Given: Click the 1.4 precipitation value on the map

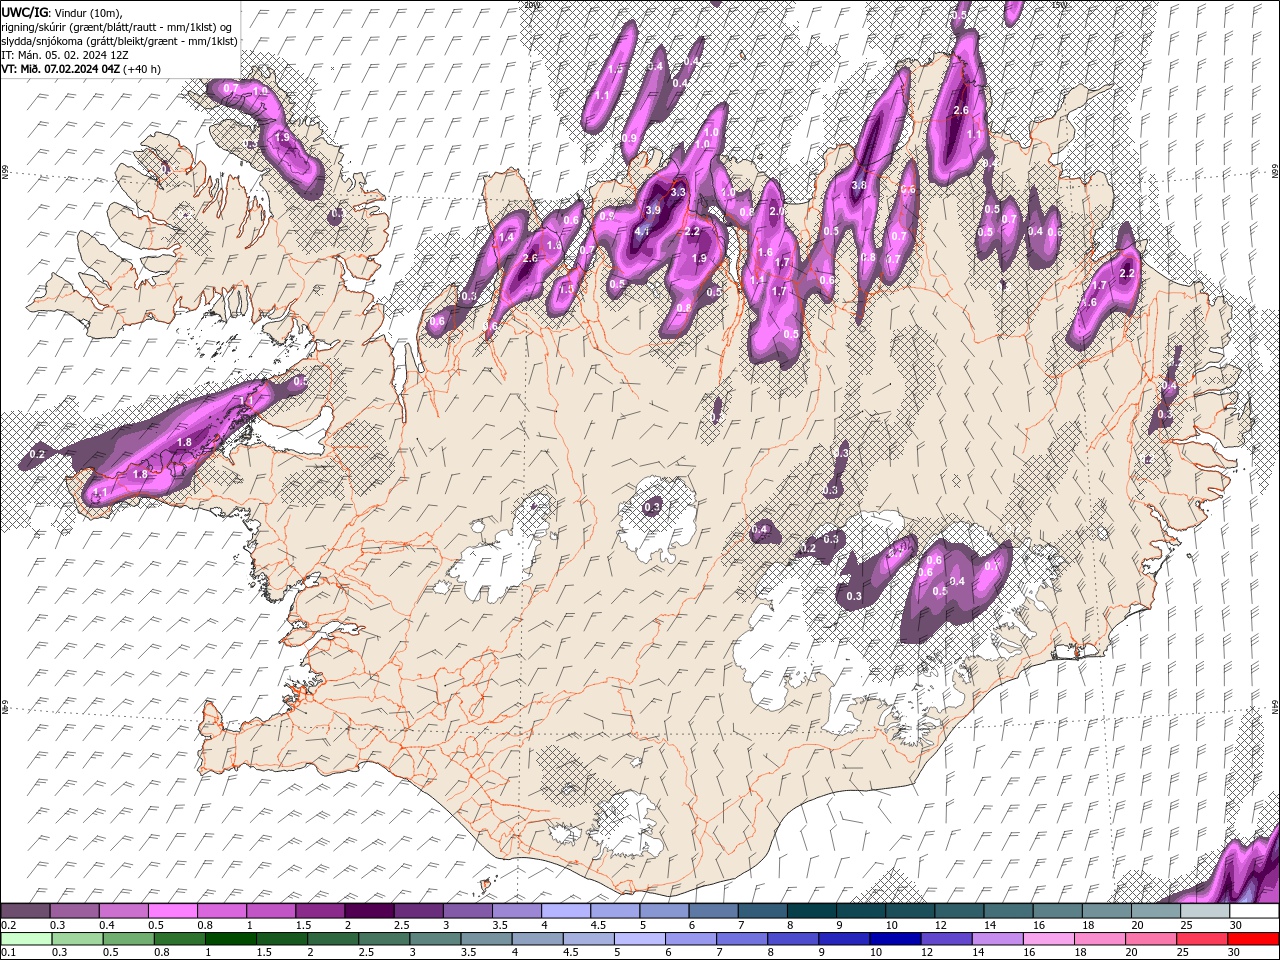Looking at the screenshot, I should [506, 238].
